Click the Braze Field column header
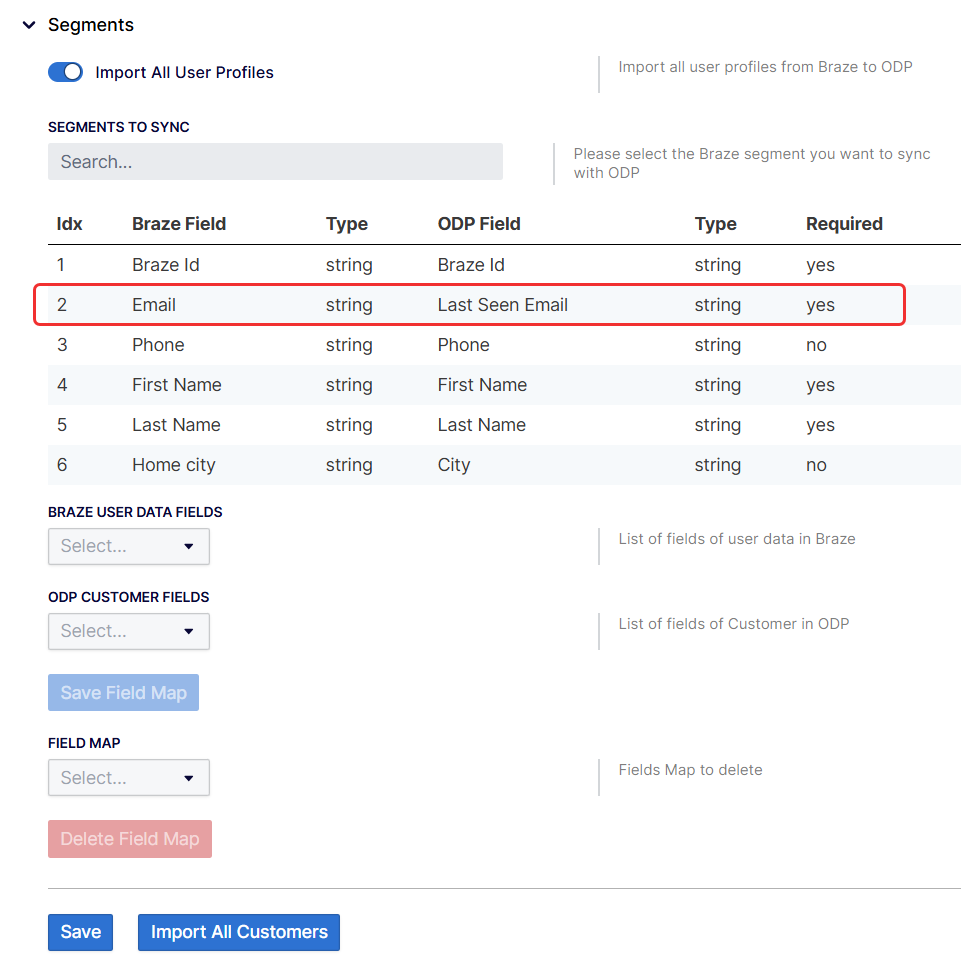973x961 pixels. (x=179, y=223)
